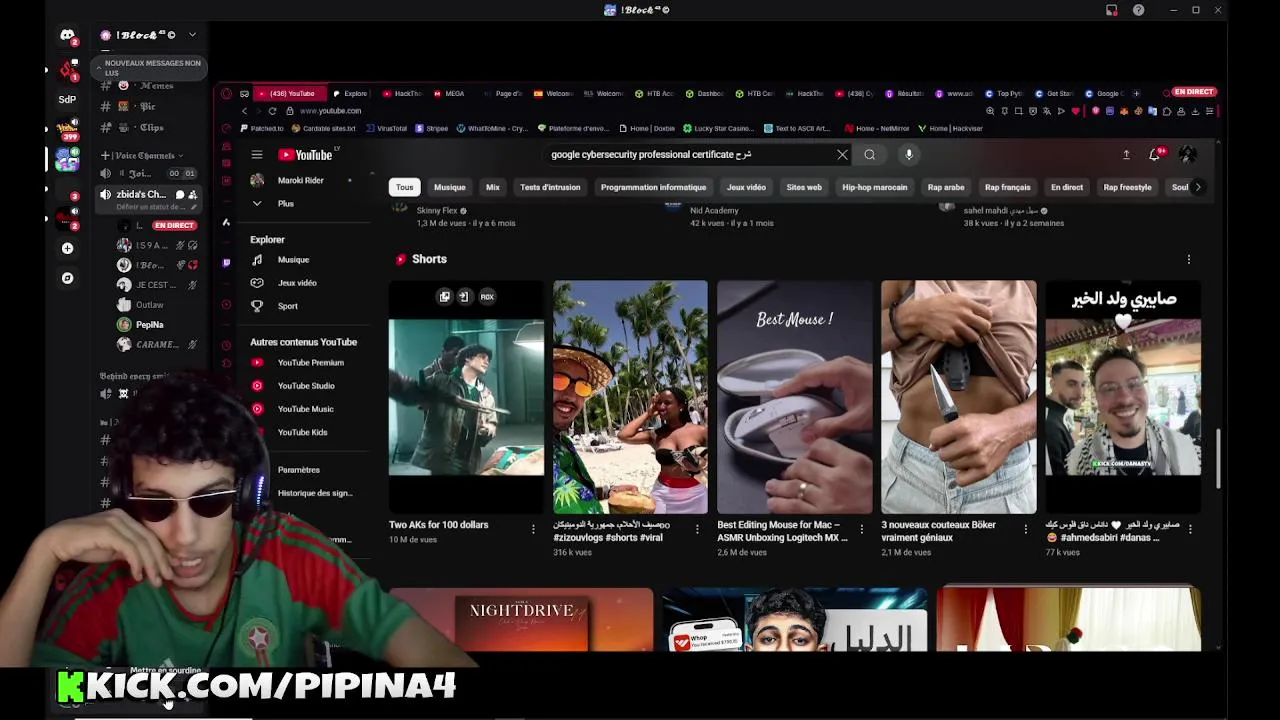Image resolution: width=1280 pixels, height=720 pixels.
Task: Open Musique in Explorer section
Action: tap(293, 260)
